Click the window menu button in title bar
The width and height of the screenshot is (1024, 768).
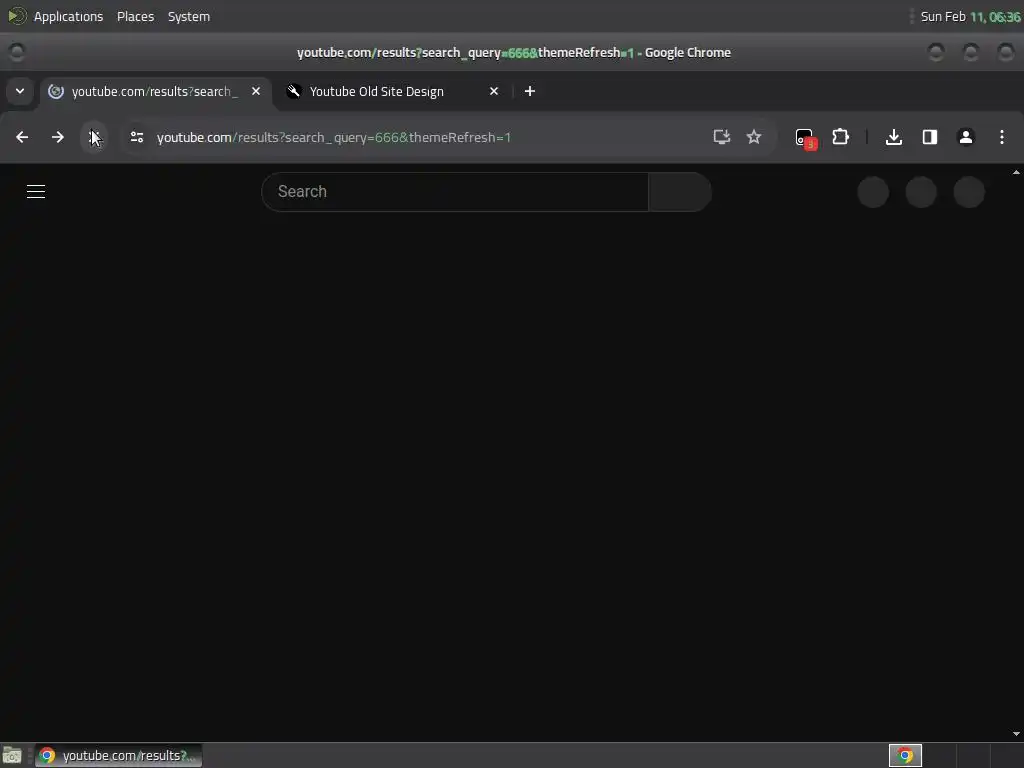[x=16, y=52]
